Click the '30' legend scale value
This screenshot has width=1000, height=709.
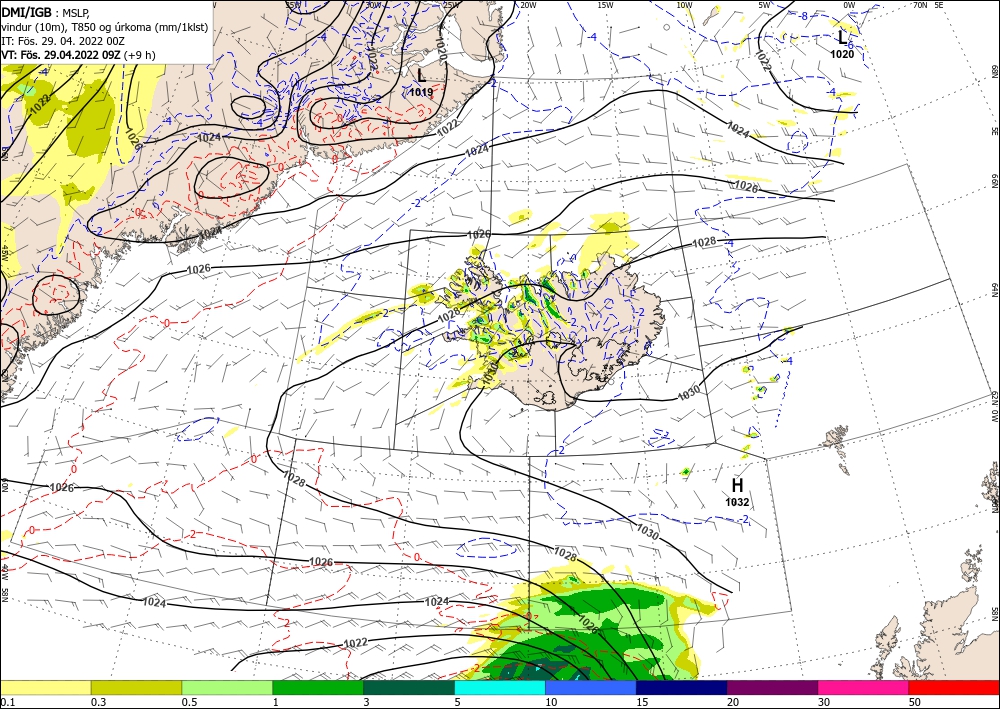point(824,702)
